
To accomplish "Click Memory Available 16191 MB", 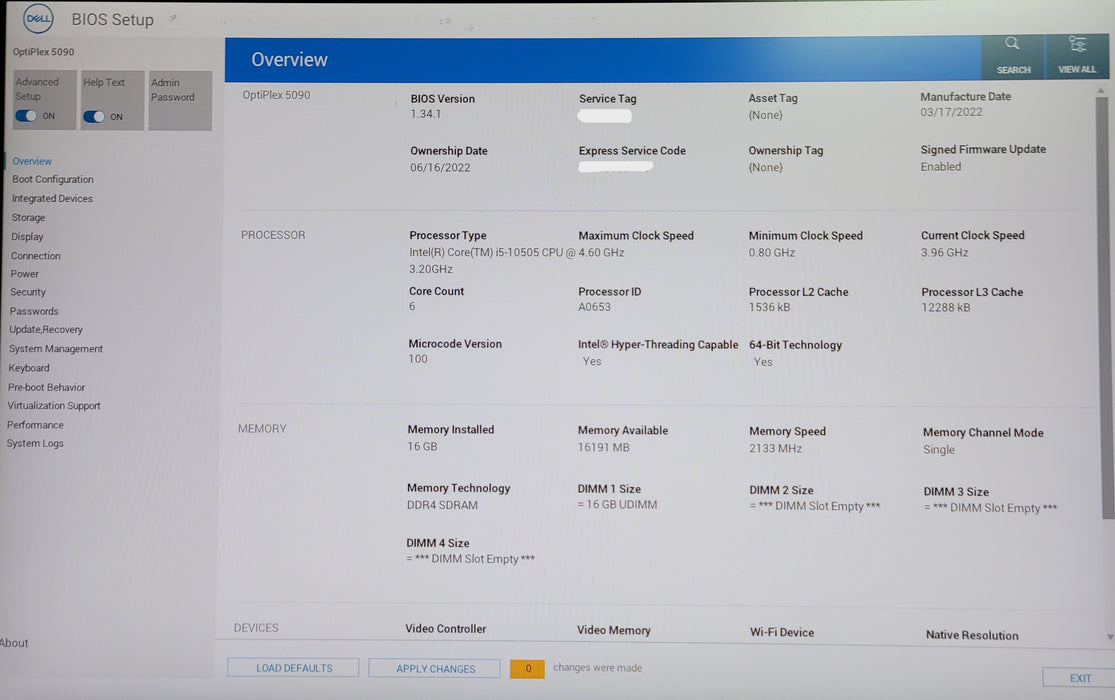I will click(x=604, y=447).
